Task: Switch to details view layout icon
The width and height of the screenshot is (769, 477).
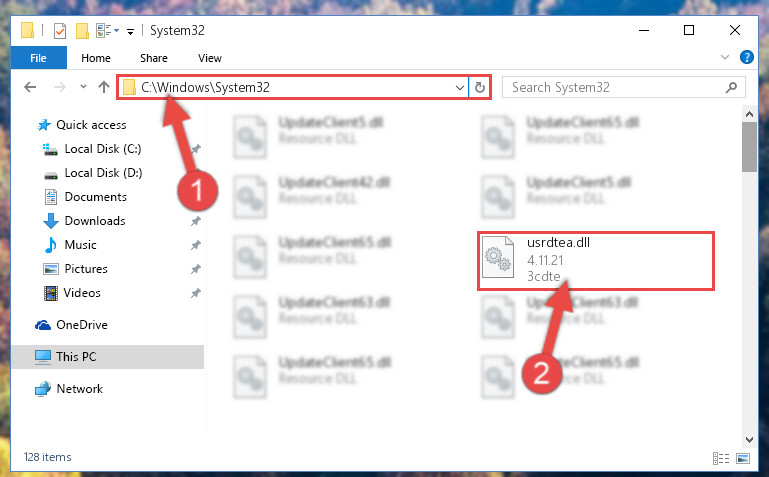Action: [720, 458]
